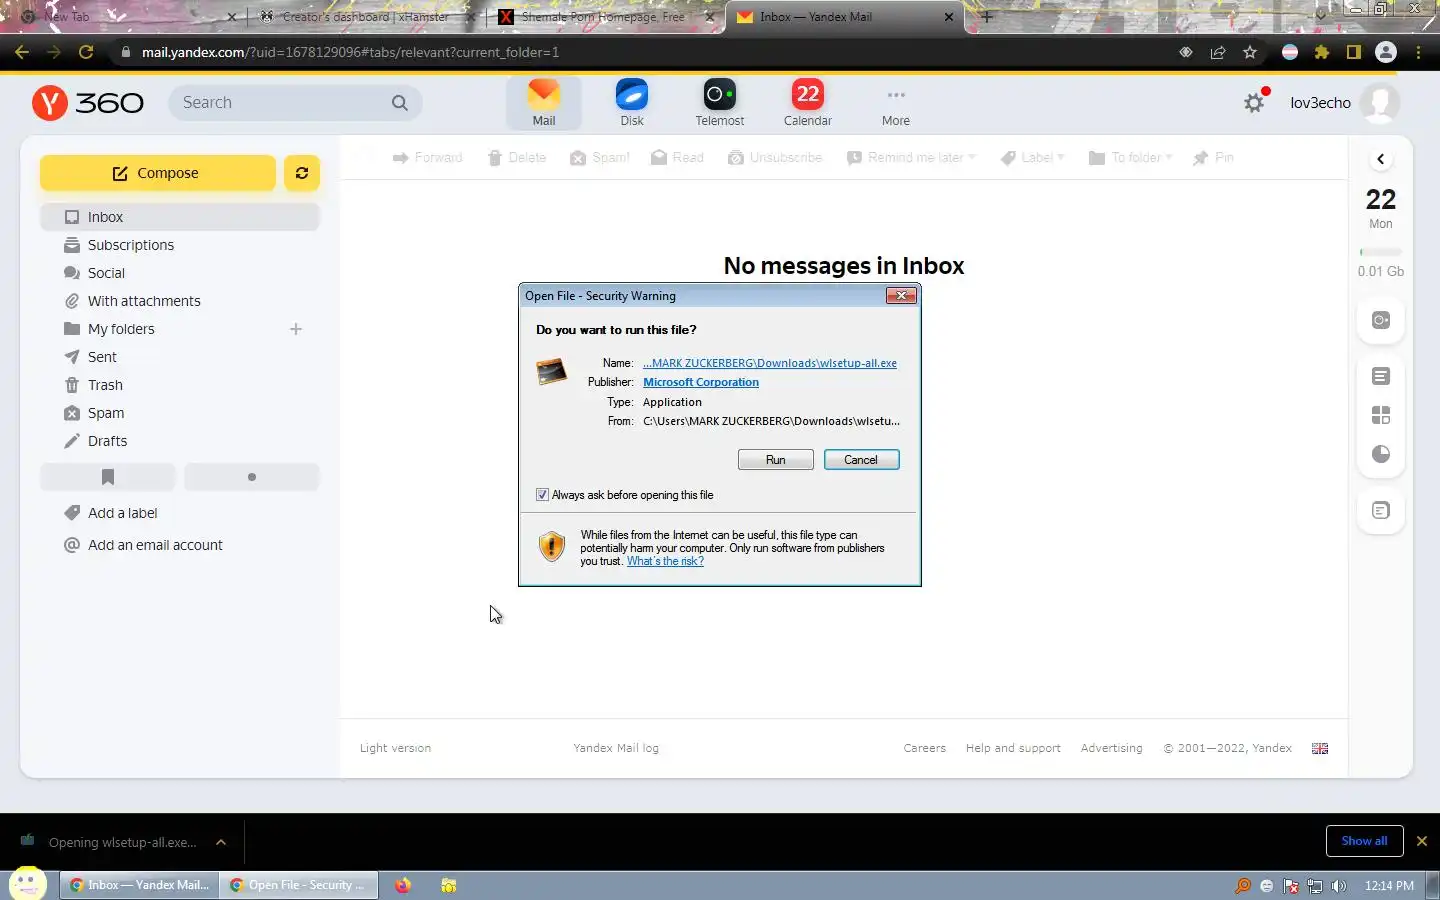Viewport: 1440px width, 900px height.
Task: Click the pie chart icon in right sidebar
Action: (x=1380, y=454)
